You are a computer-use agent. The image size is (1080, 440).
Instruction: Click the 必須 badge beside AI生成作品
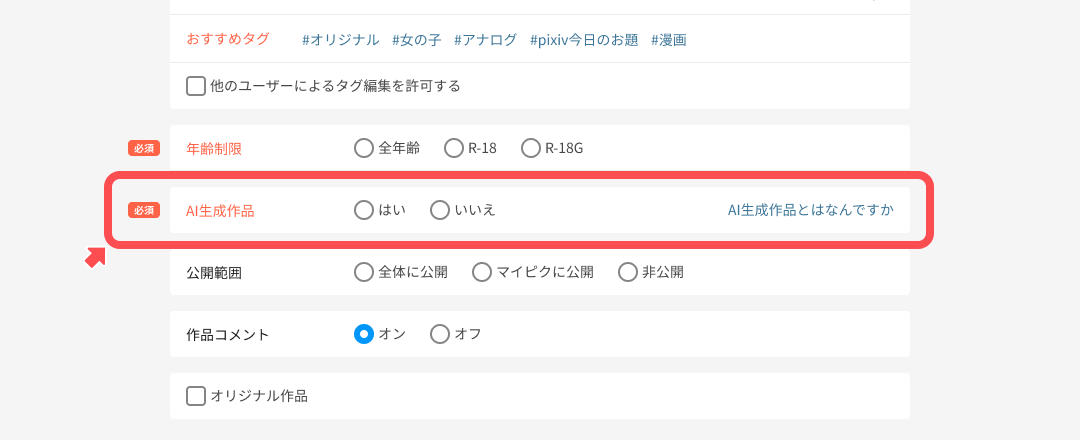tap(144, 210)
